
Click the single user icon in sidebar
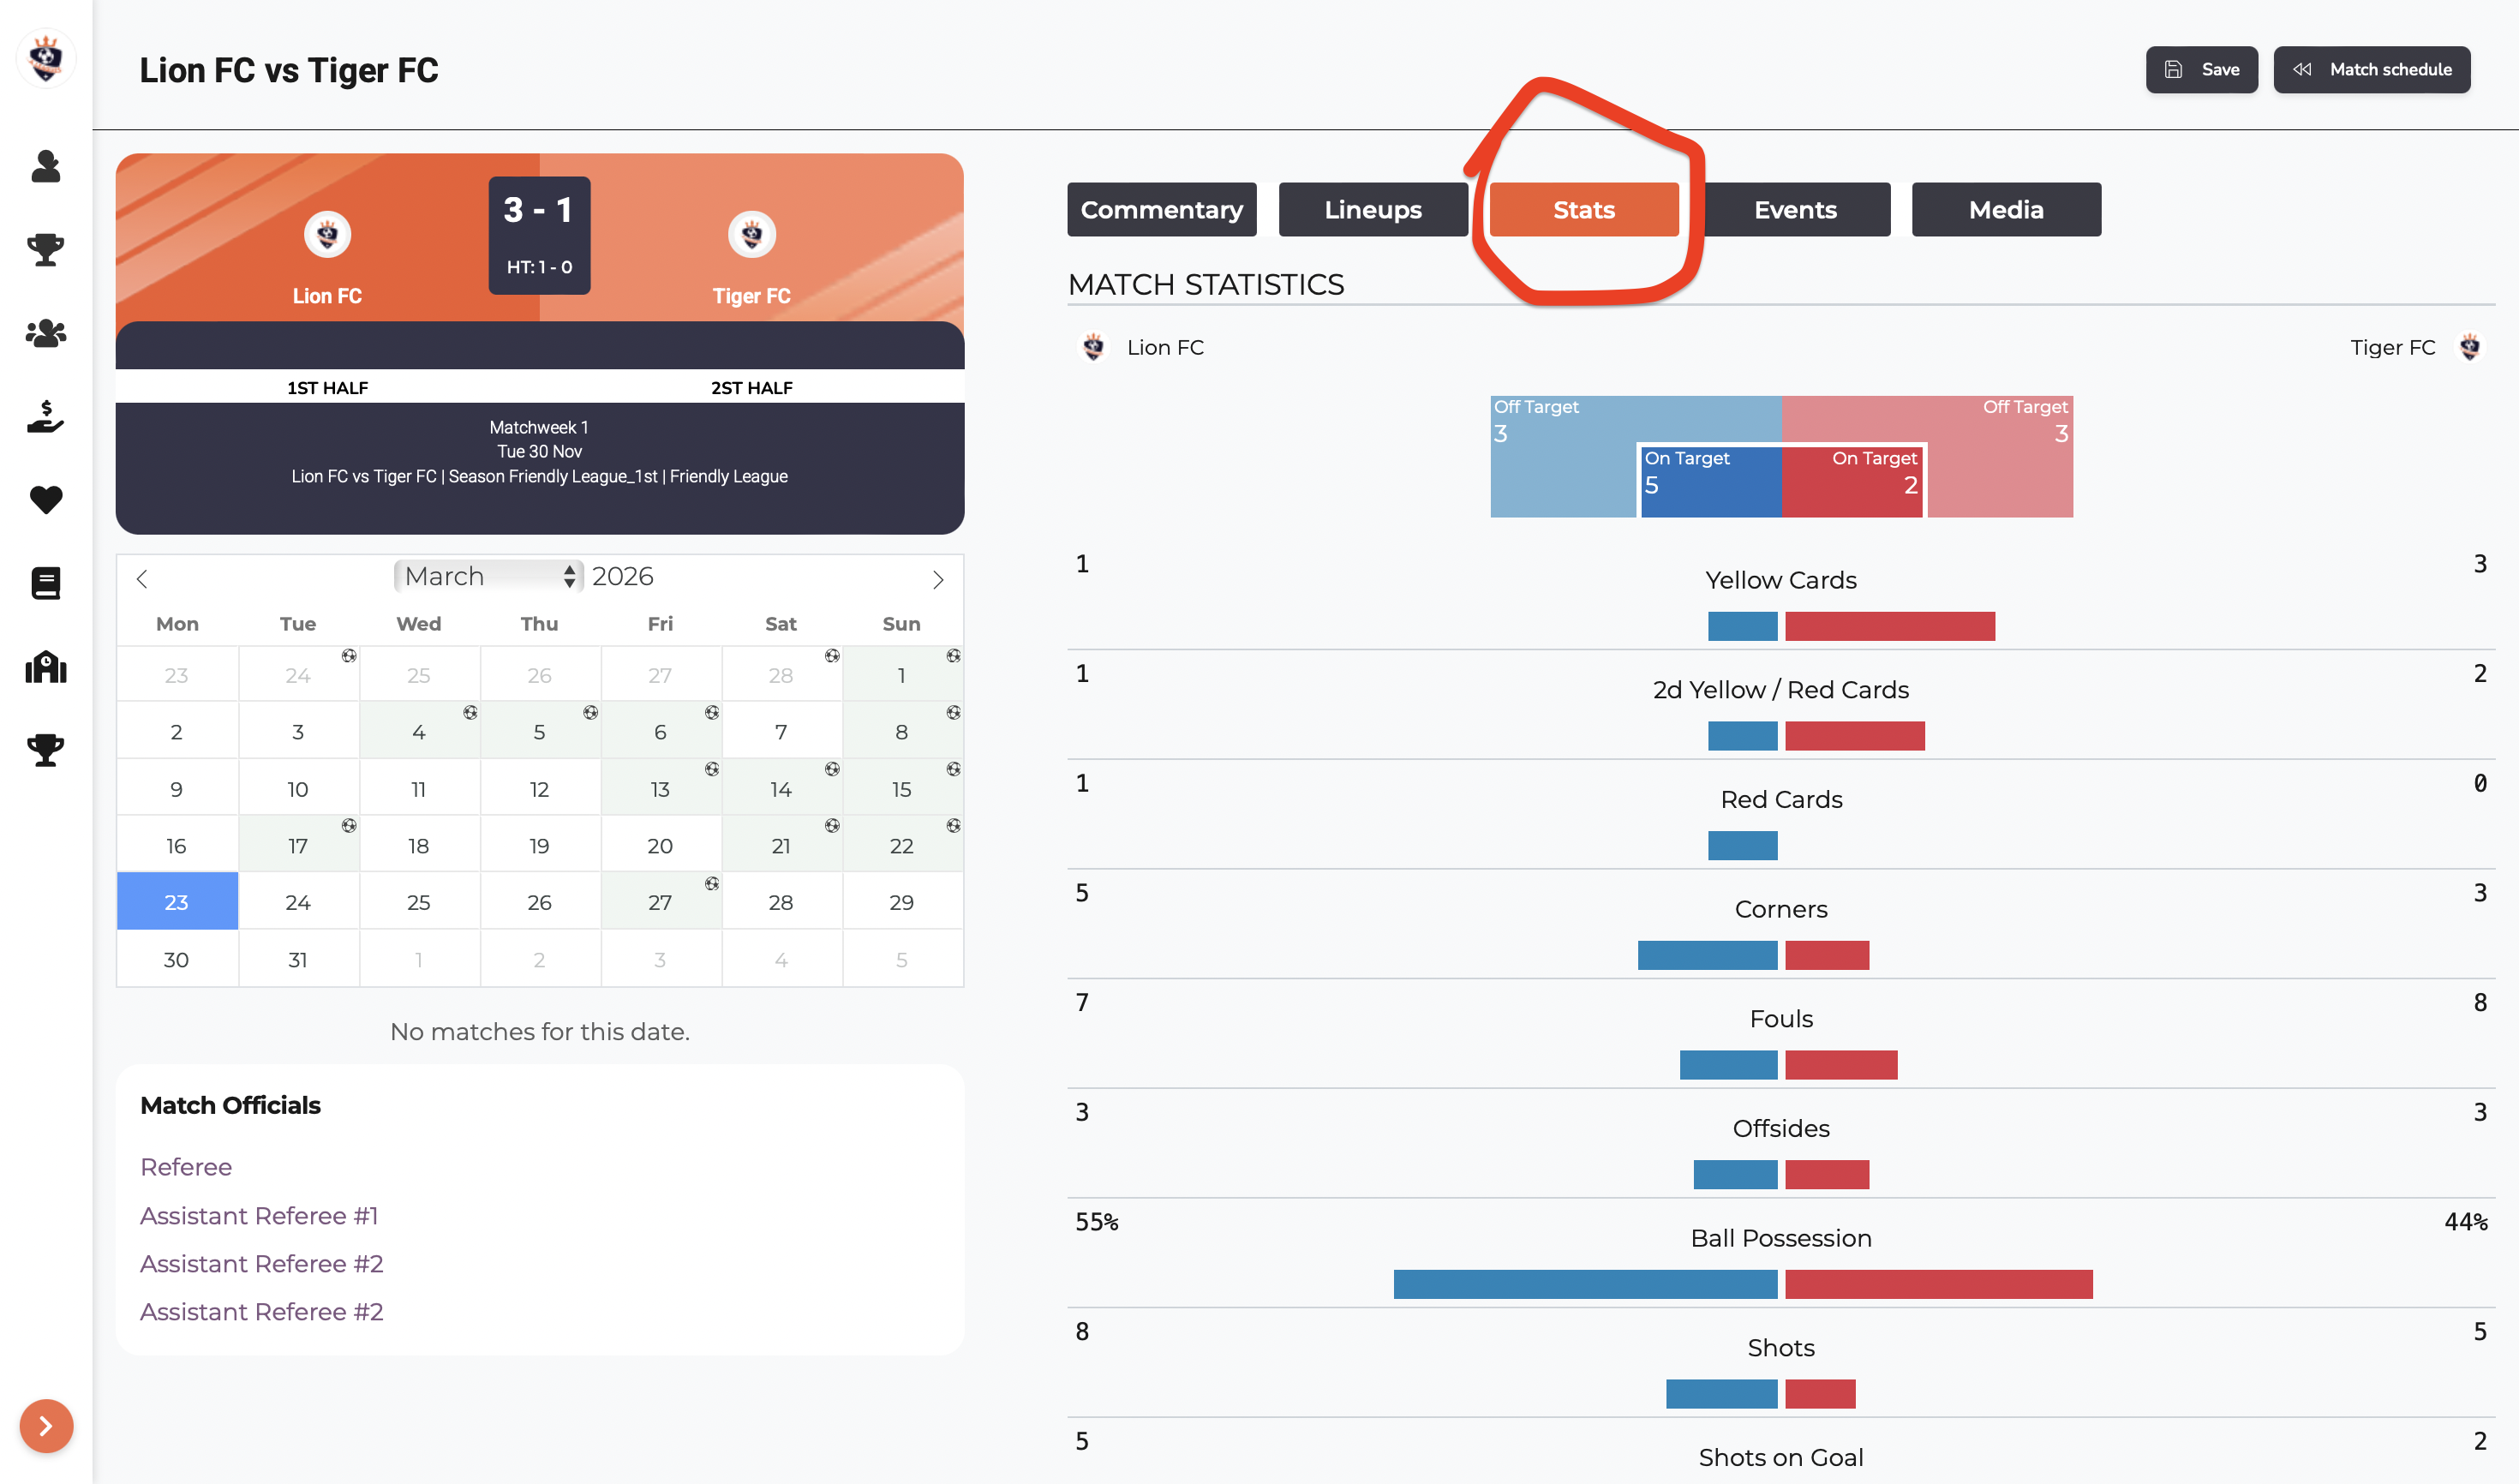click(46, 166)
